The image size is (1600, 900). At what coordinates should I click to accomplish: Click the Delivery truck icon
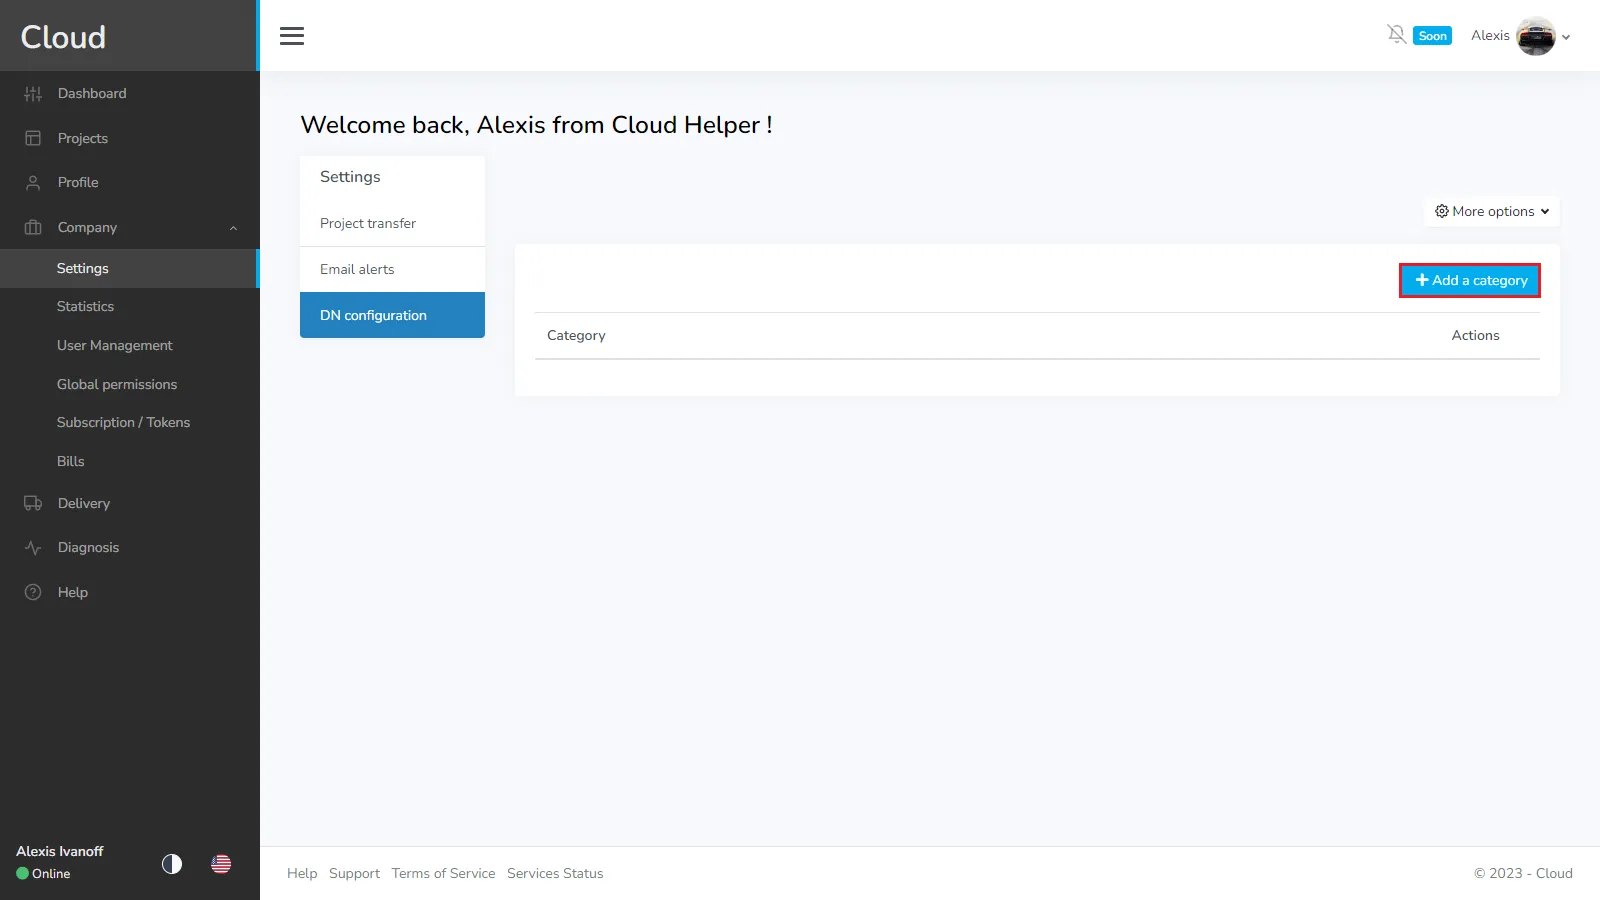[x=32, y=503]
